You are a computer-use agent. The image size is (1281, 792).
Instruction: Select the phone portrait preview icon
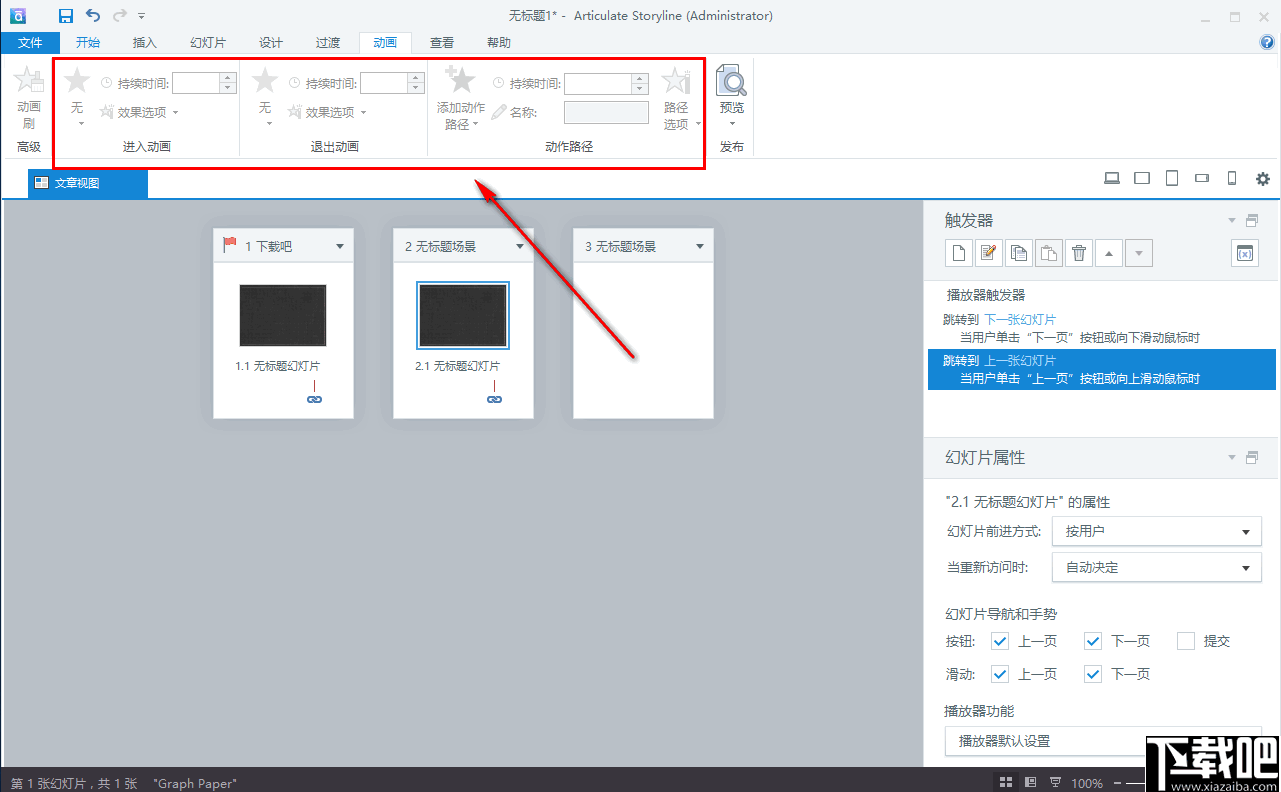(x=1231, y=177)
